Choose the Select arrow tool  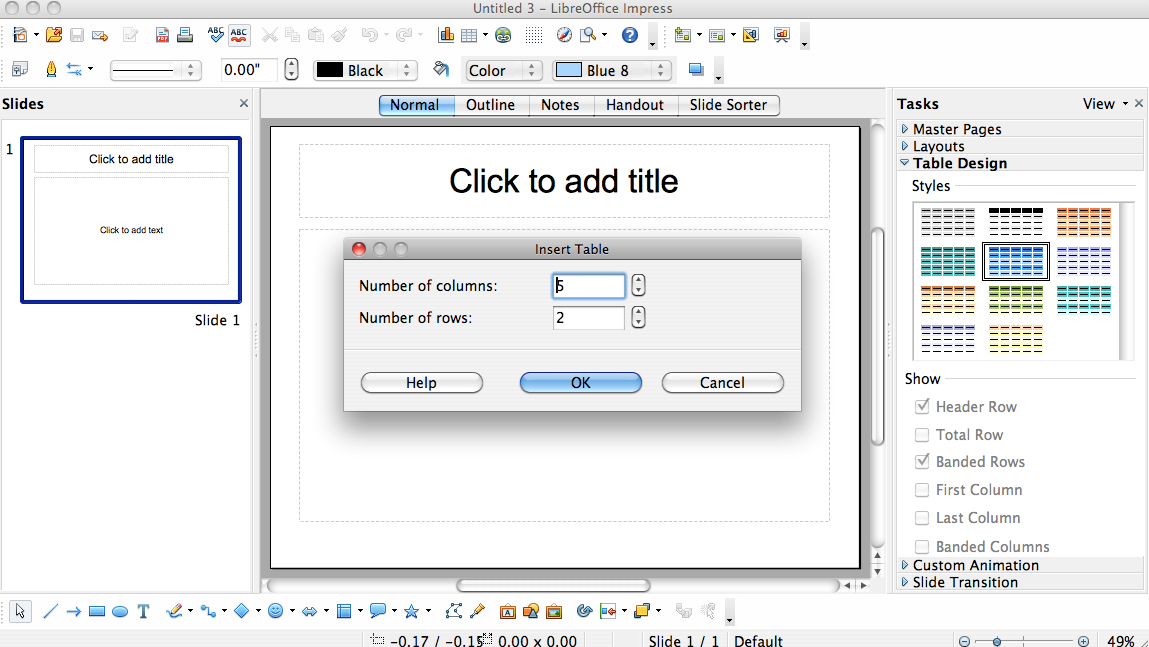click(x=20, y=611)
